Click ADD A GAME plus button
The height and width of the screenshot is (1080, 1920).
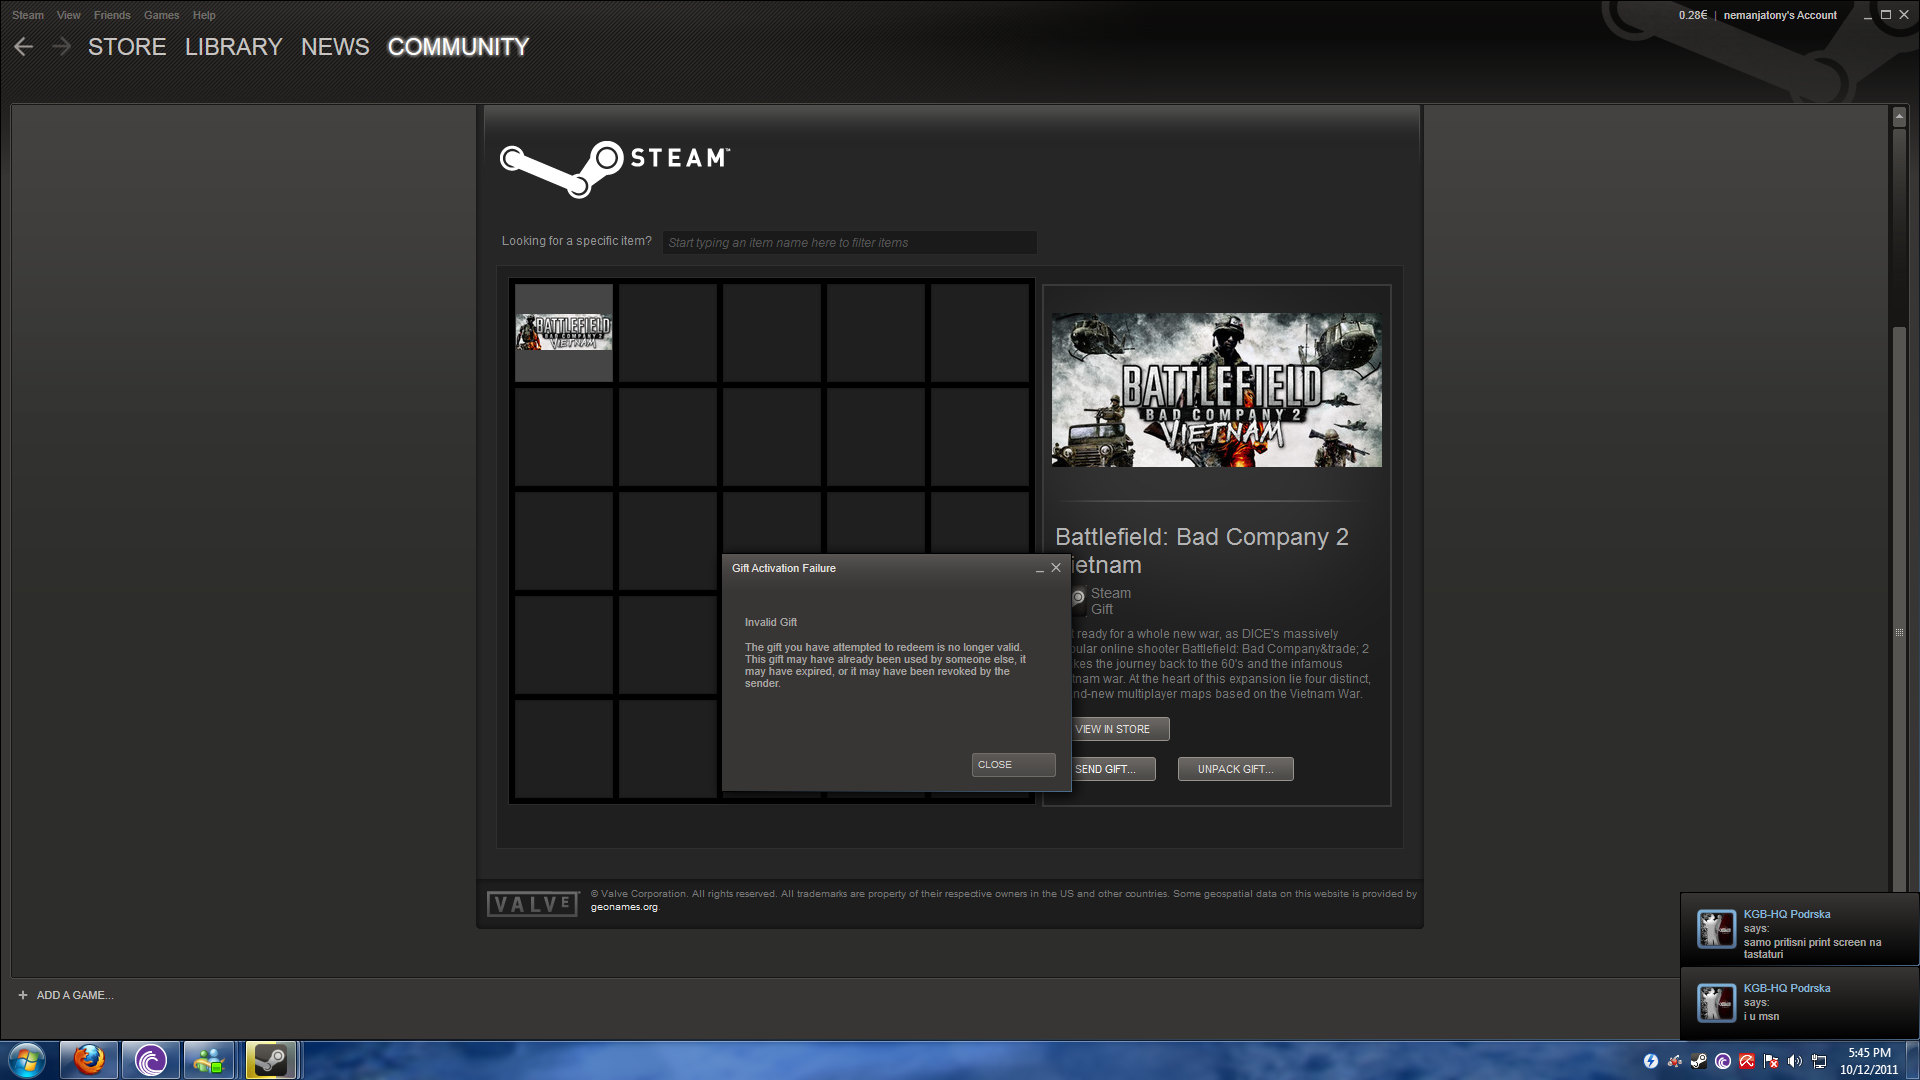22,995
